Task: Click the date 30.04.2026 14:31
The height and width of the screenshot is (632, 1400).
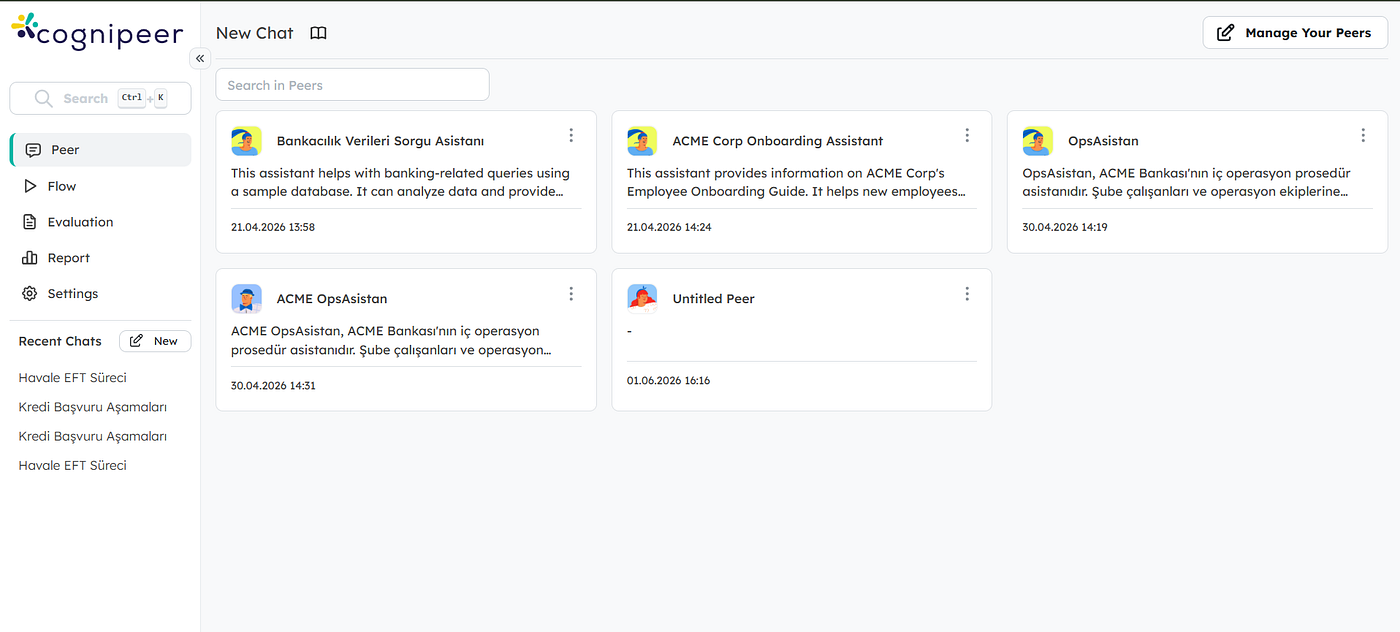Action: 273,385
